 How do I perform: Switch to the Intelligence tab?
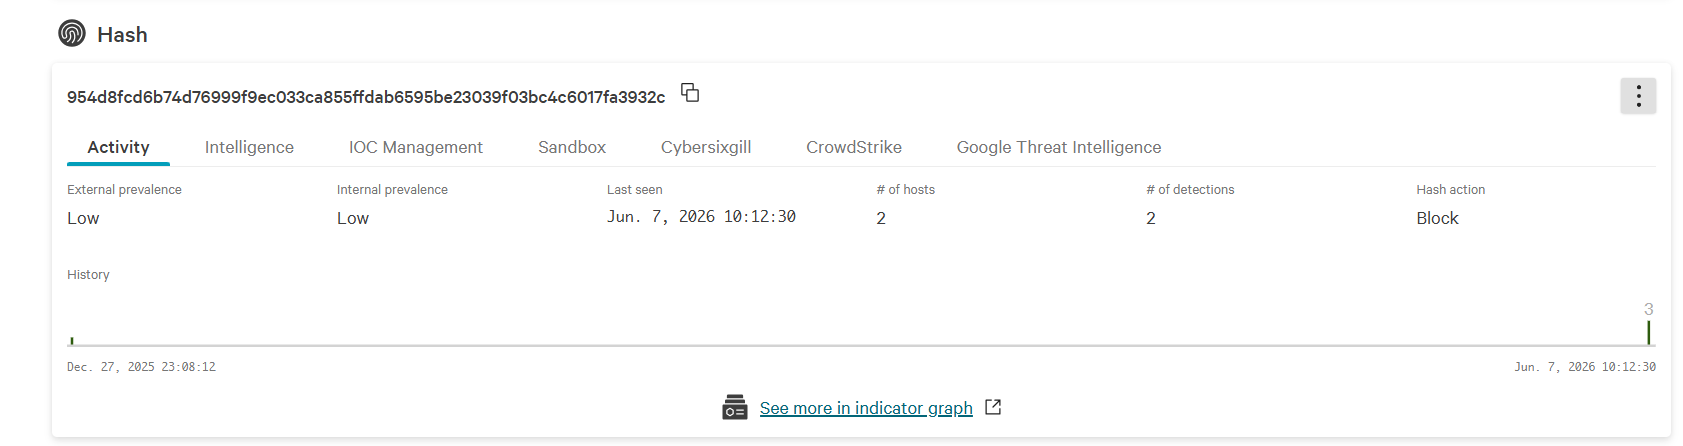coord(249,147)
